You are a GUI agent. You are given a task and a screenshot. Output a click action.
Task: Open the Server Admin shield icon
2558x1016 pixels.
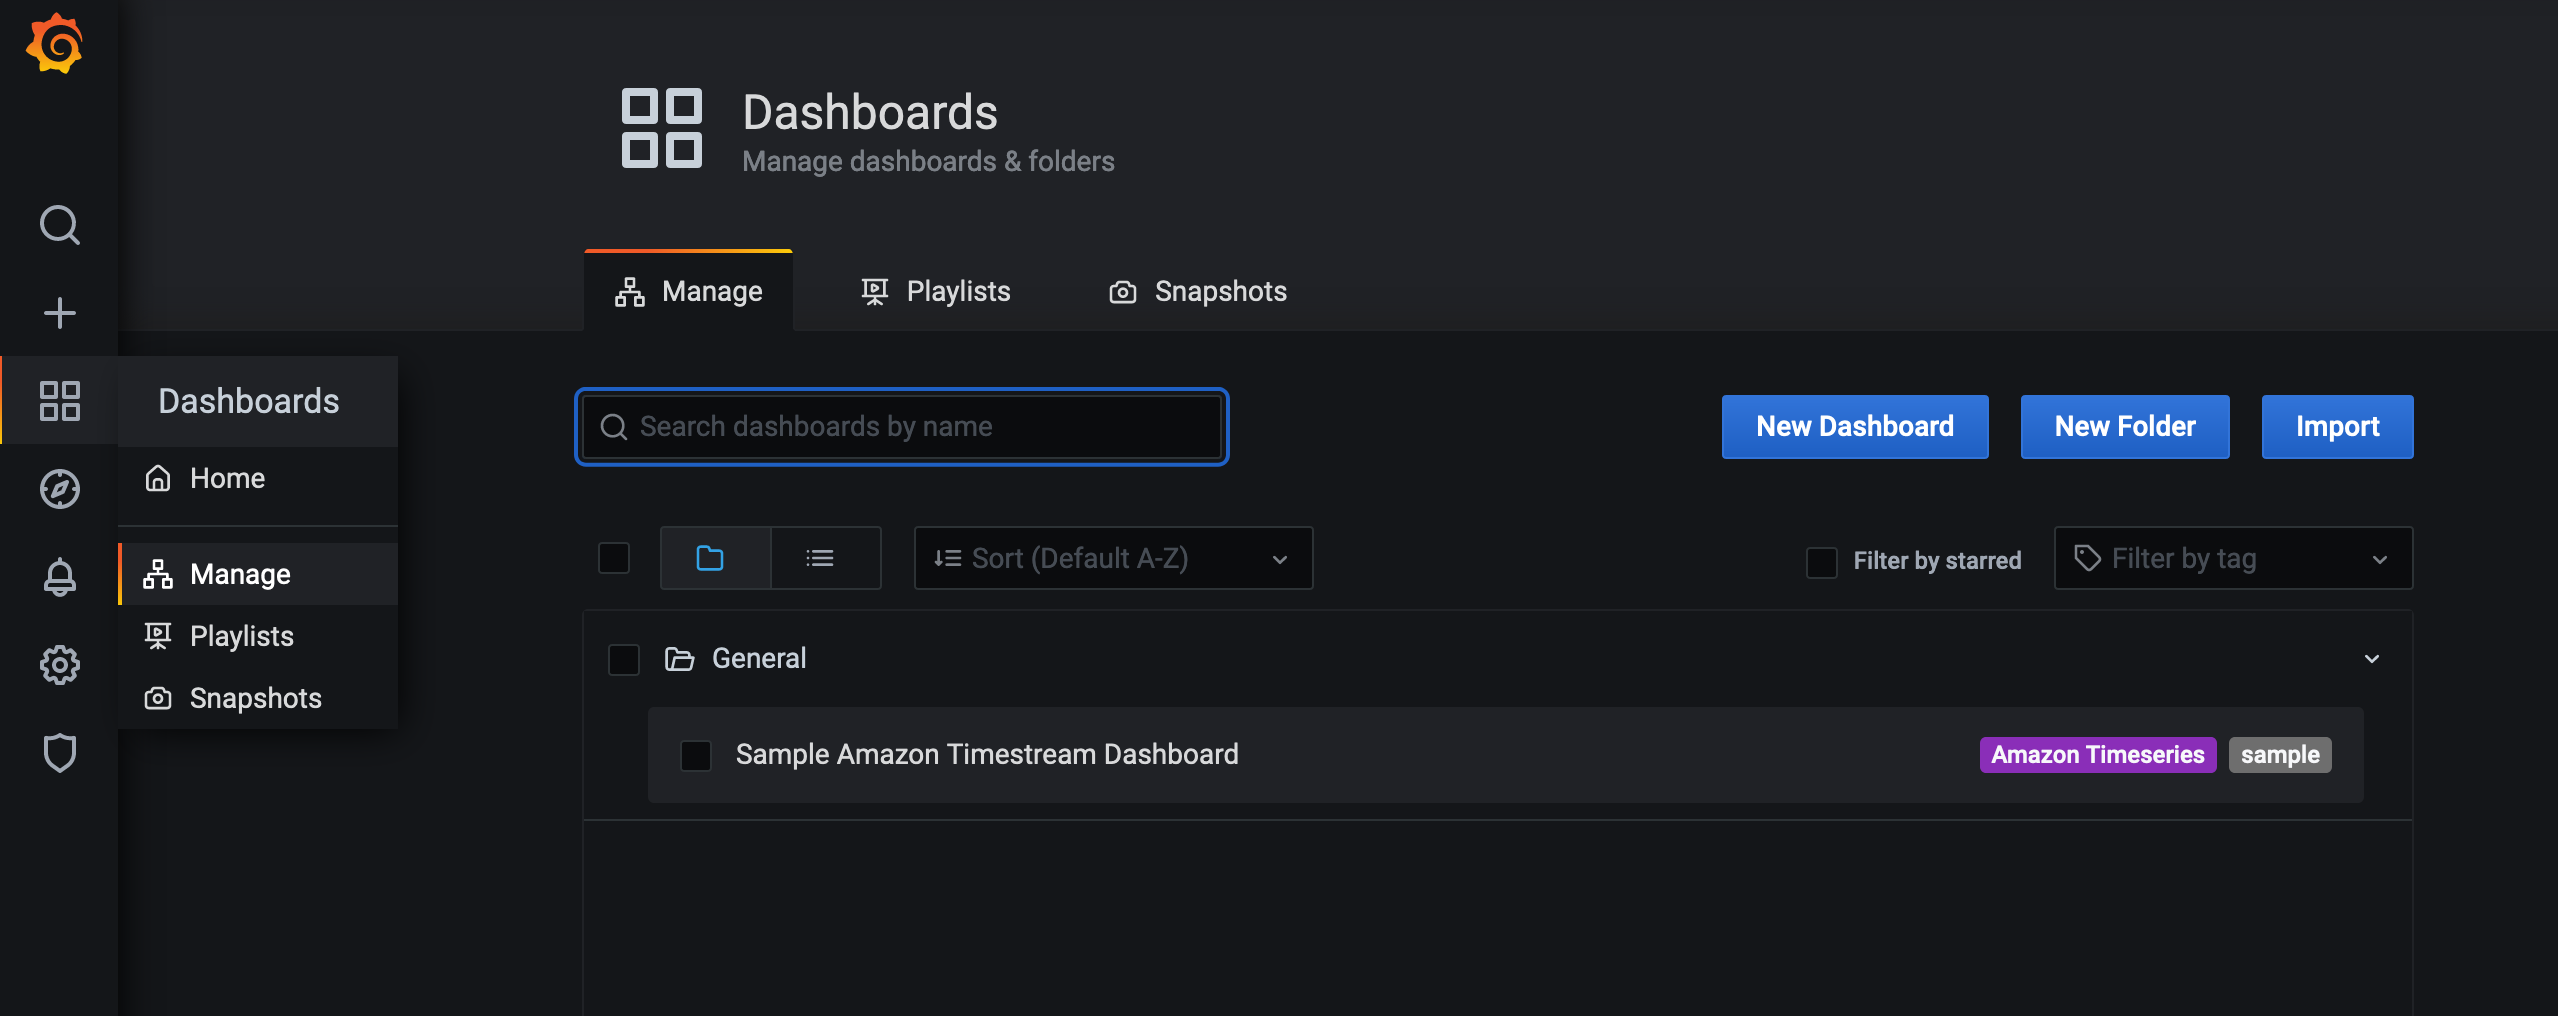(59, 753)
